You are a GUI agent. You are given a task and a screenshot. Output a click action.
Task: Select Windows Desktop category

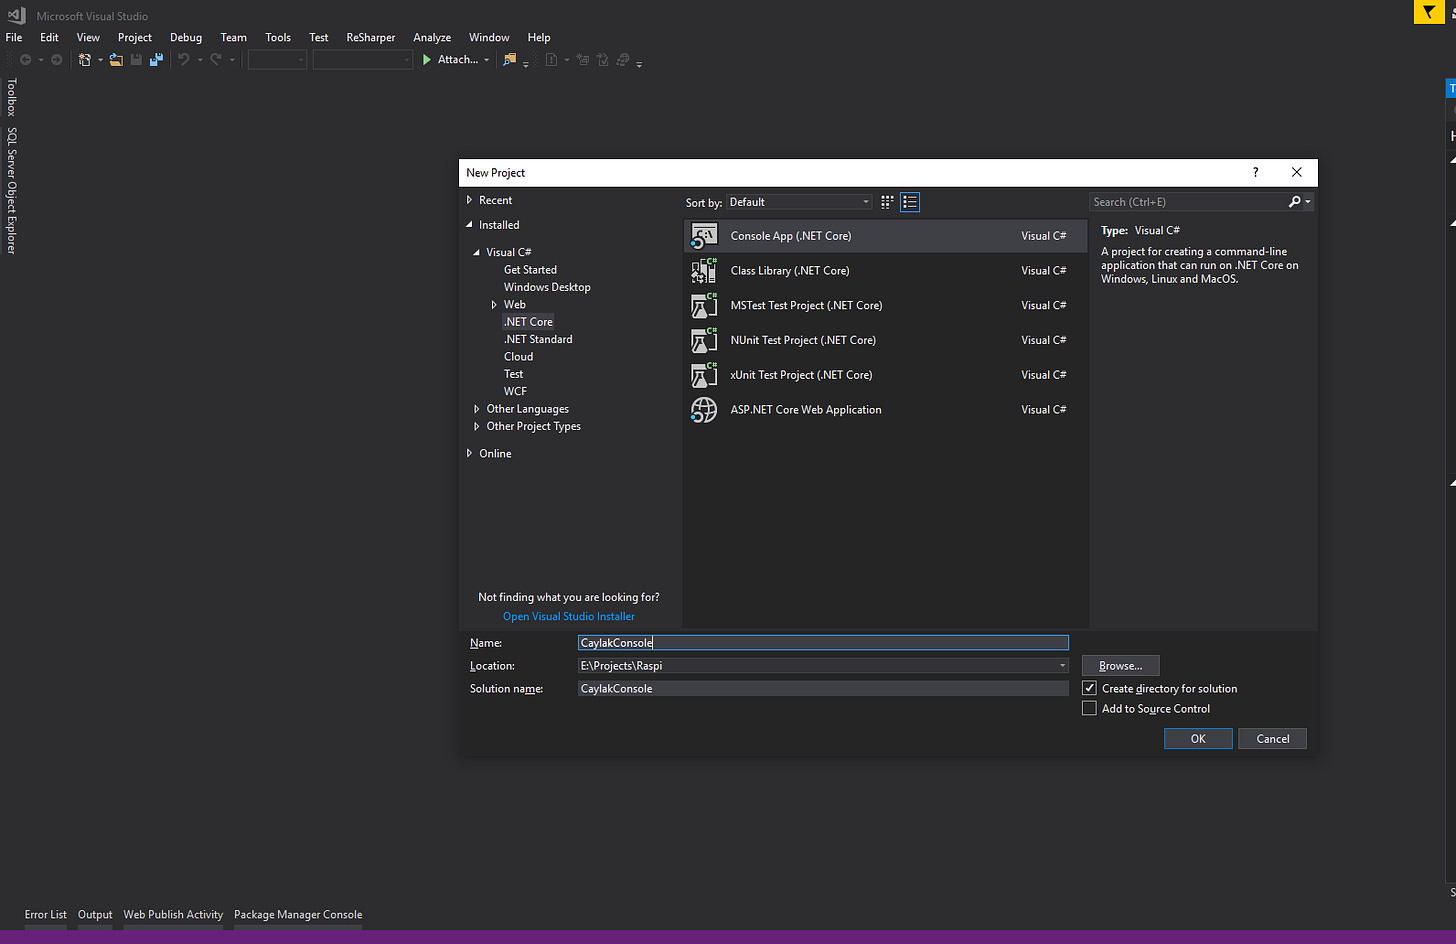[547, 288]
